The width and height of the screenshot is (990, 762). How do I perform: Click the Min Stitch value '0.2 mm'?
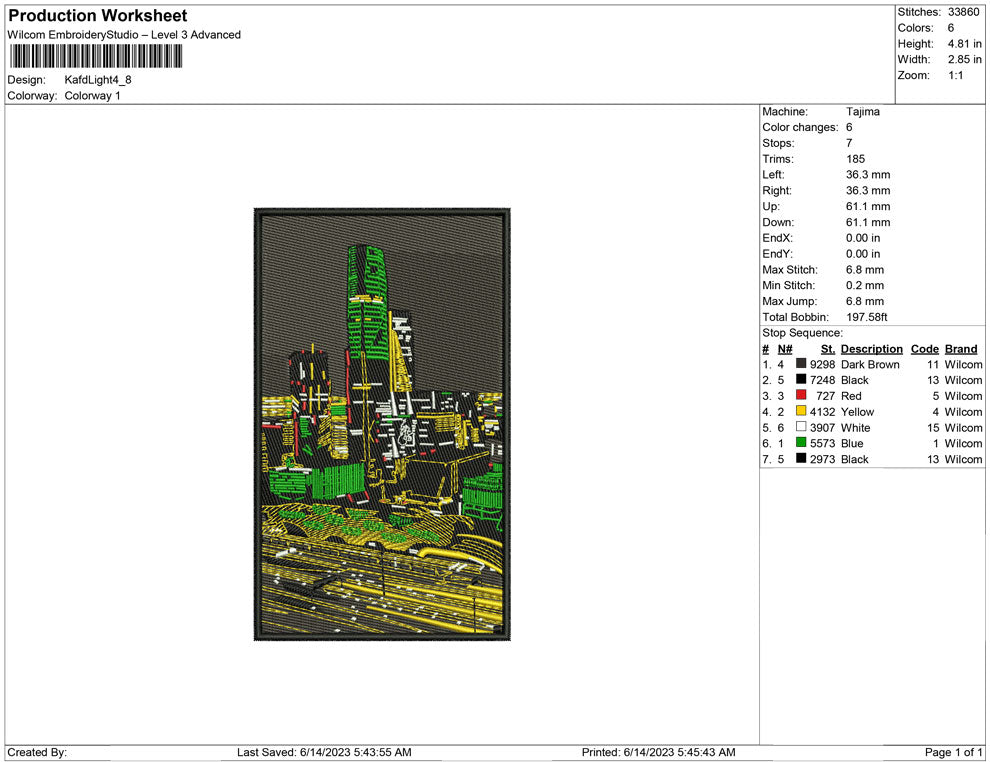[x=865, y=285]
